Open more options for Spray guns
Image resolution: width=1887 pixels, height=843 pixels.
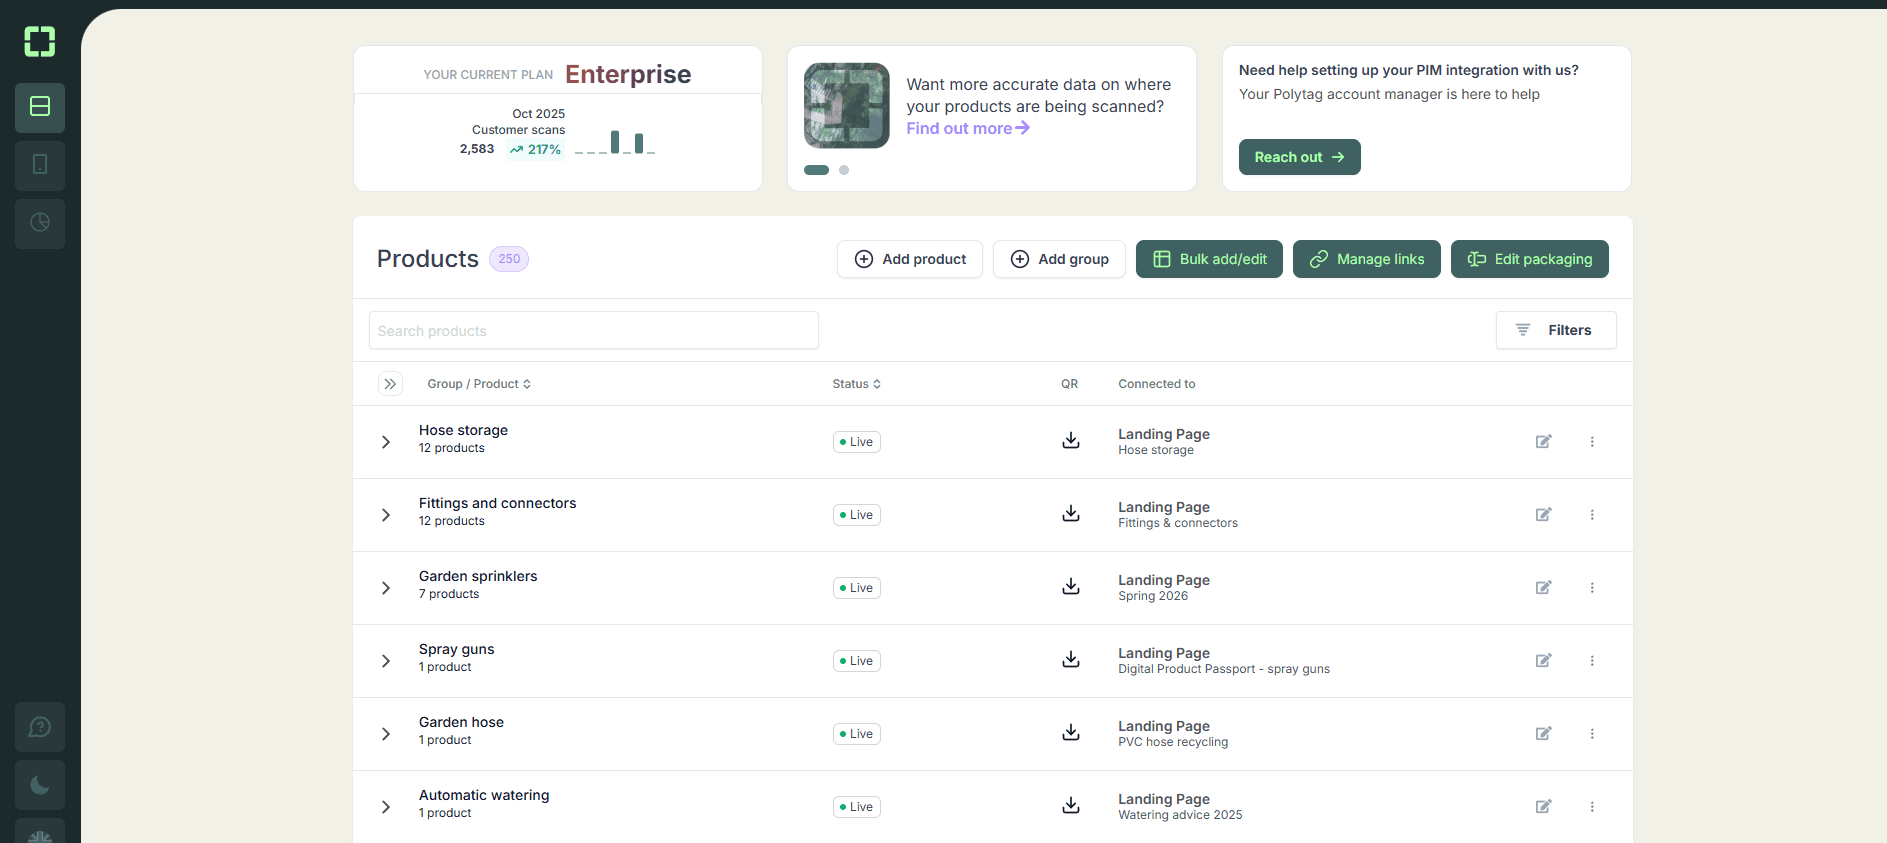click(x=1592, y=660)
